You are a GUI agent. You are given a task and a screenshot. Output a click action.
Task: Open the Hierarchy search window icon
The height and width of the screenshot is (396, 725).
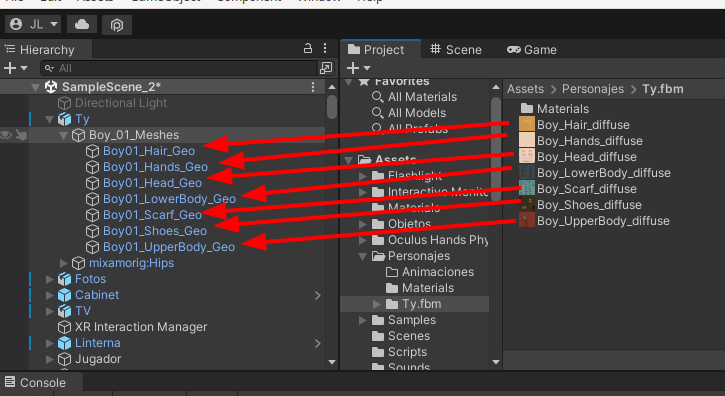(326, 68)
